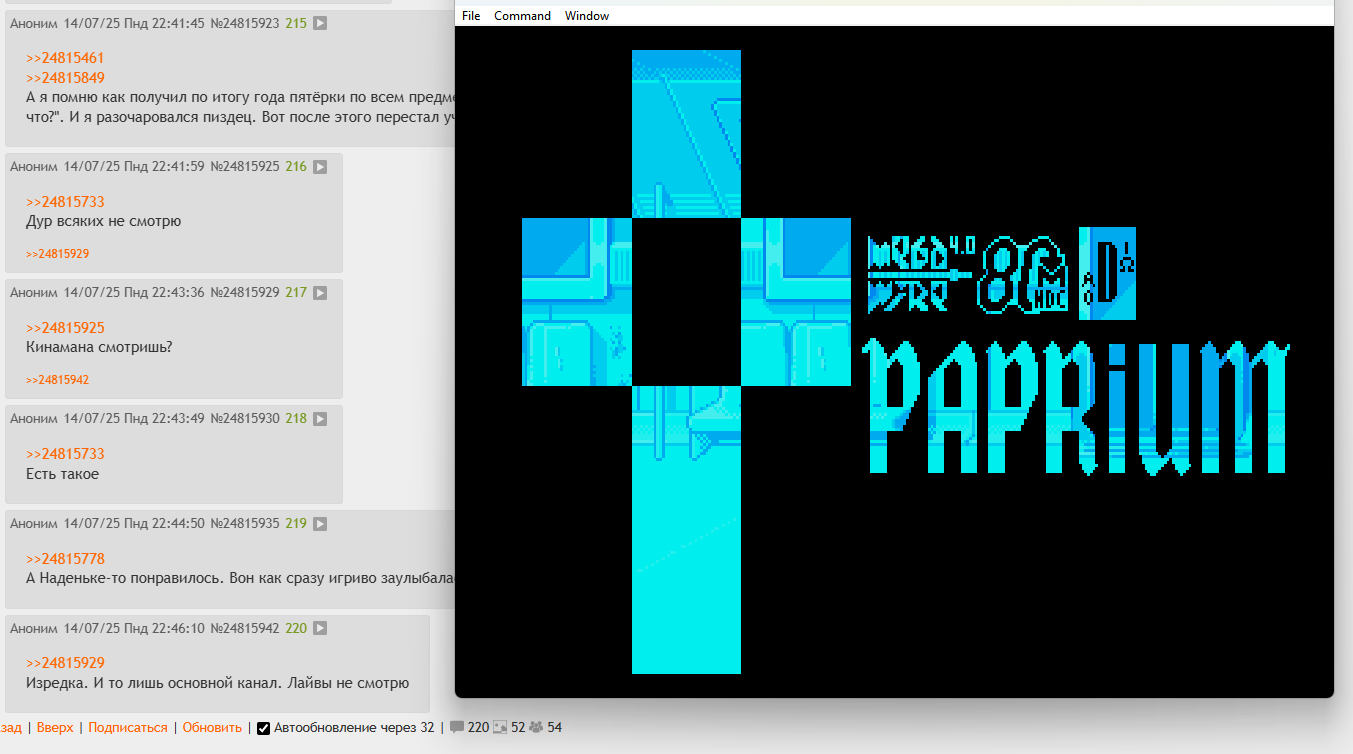1353x754 pixels.
Task: Click the text starting 'Изредка. И то лишь'
Action: click(217, 684)
